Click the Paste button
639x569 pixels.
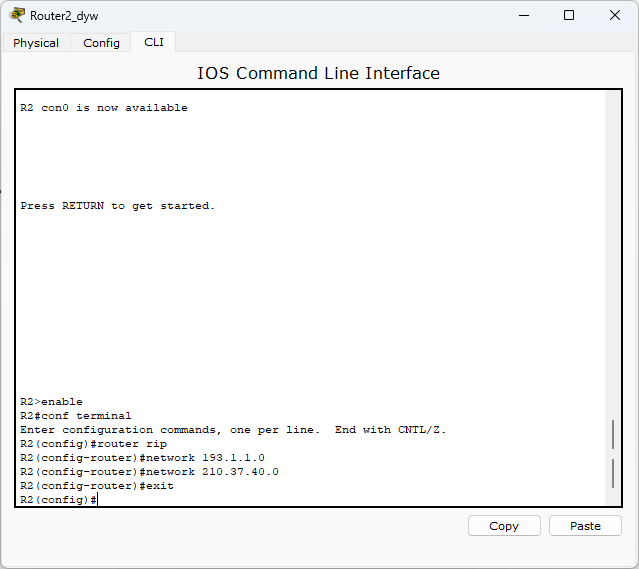(585, 526)
